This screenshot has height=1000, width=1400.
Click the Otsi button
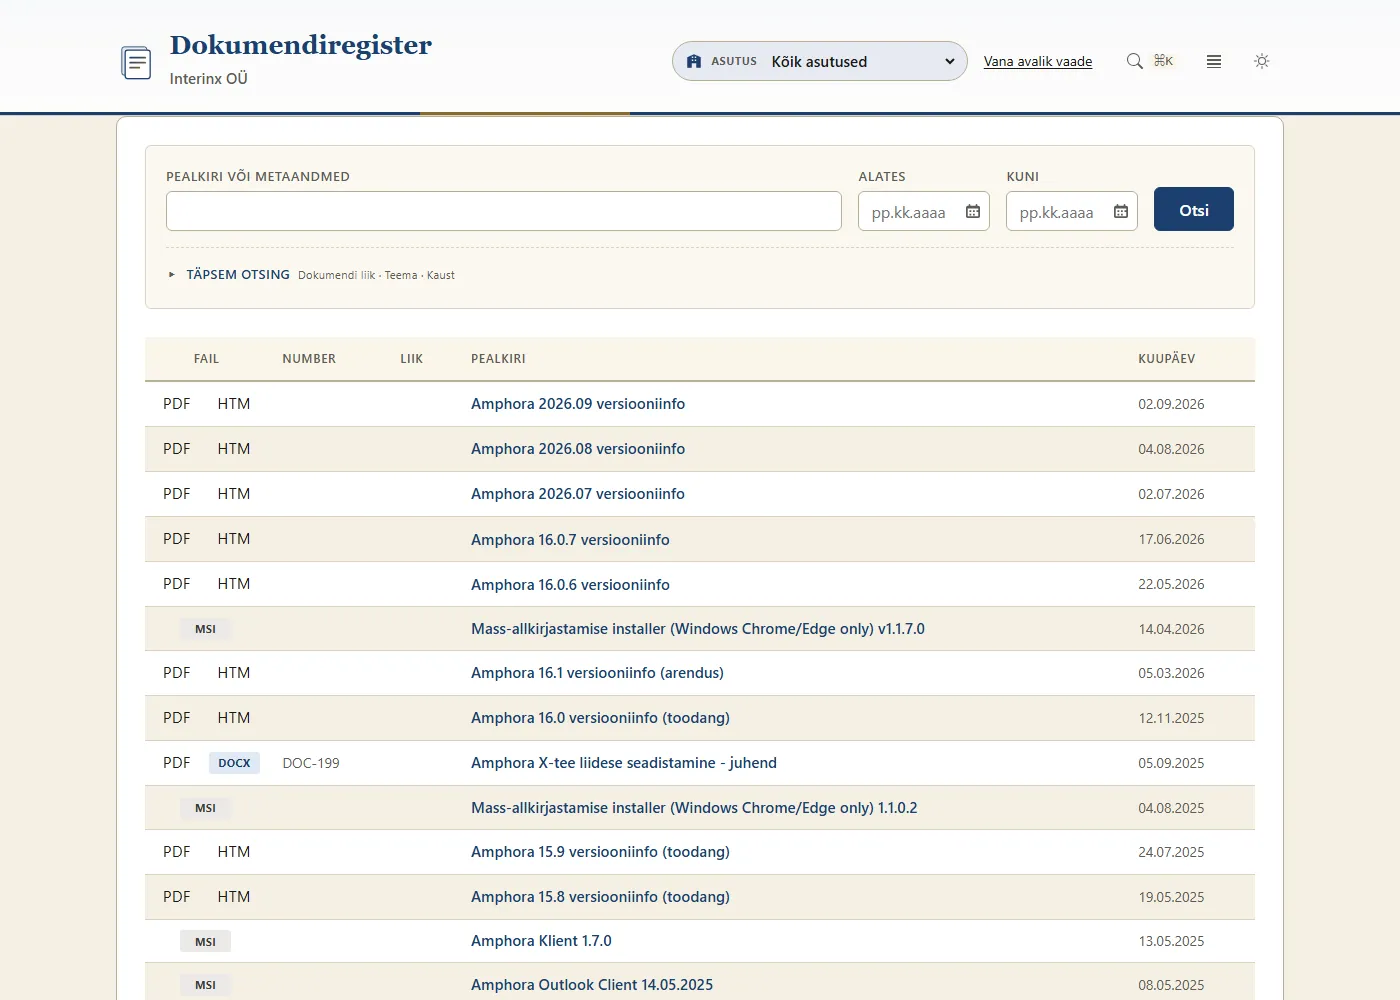pos(1194,209)
